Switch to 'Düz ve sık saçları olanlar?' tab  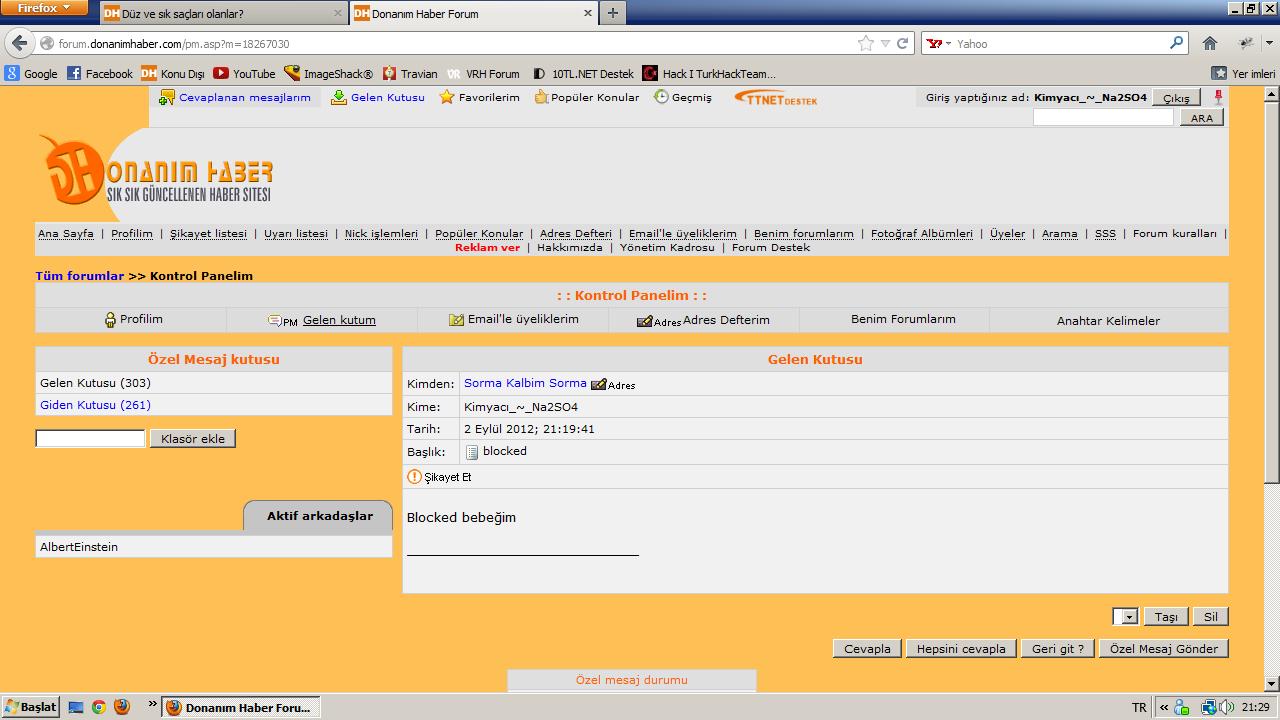(224, 14)
